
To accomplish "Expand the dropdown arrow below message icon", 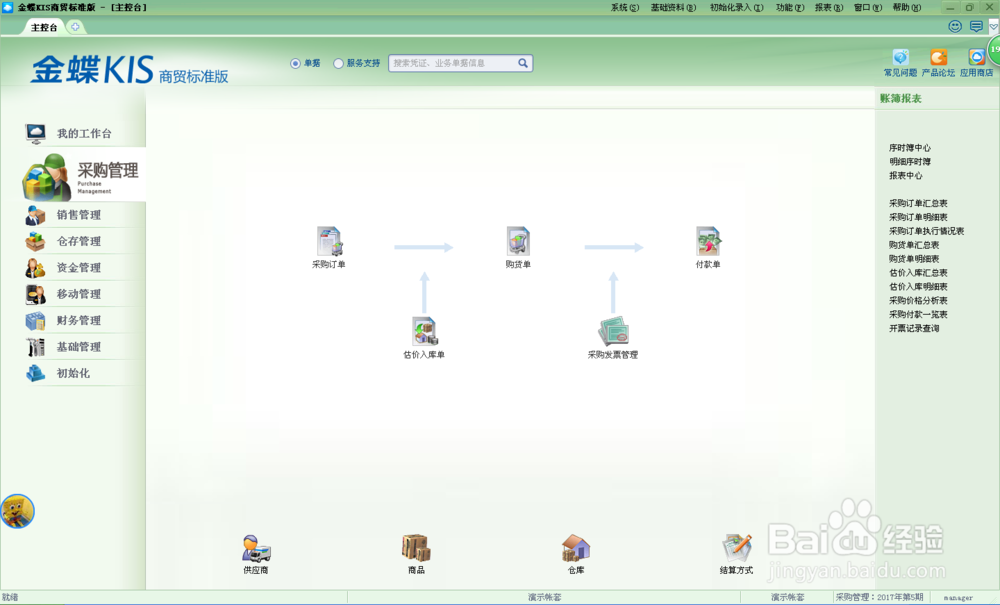I will point(994,26).
